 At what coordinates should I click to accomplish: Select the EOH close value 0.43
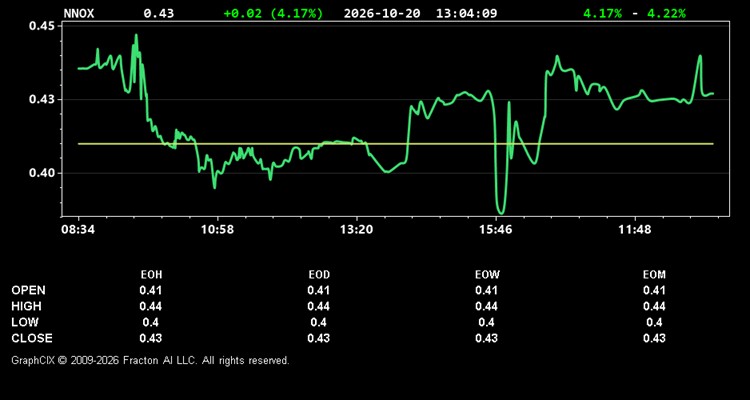pos(151,338)
